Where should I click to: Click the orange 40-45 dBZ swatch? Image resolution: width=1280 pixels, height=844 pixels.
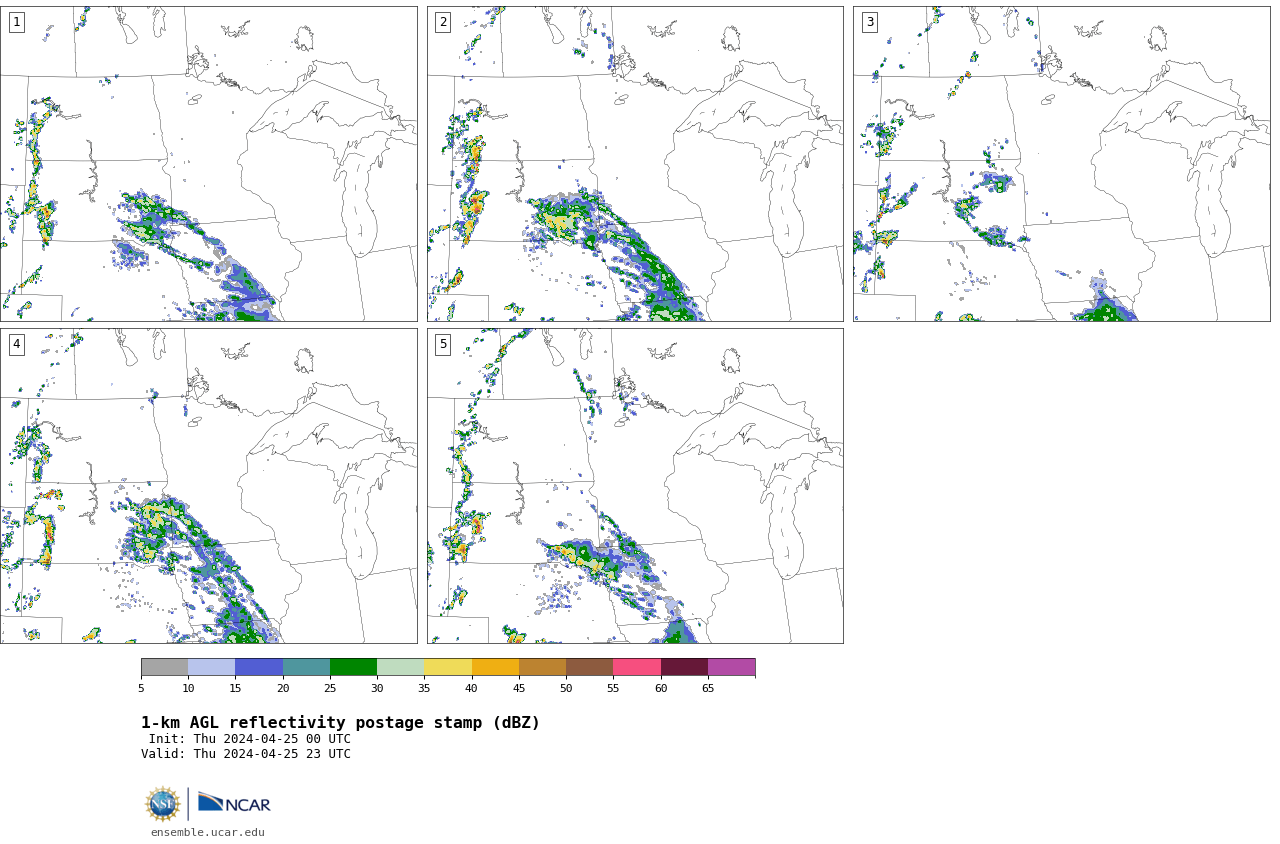495,667
